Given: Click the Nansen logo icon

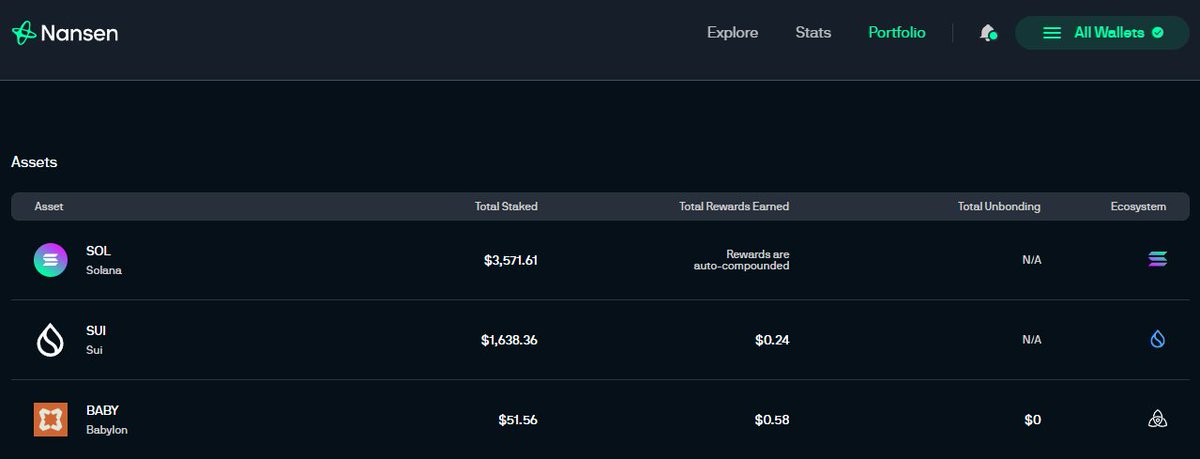Looking at the screenshot, I should tap(24, 33).
